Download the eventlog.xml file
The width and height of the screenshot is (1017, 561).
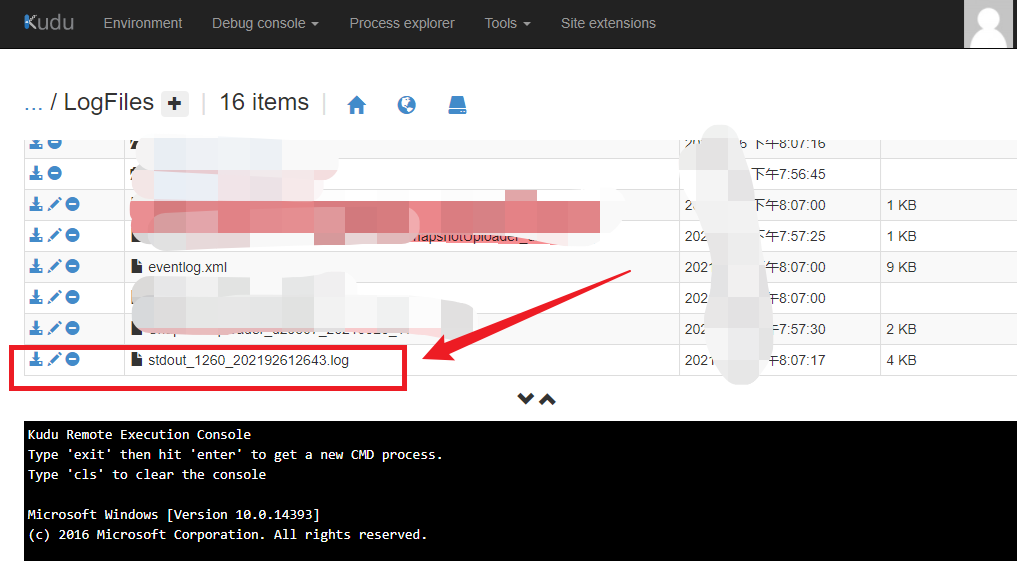[x=35, y=266]
